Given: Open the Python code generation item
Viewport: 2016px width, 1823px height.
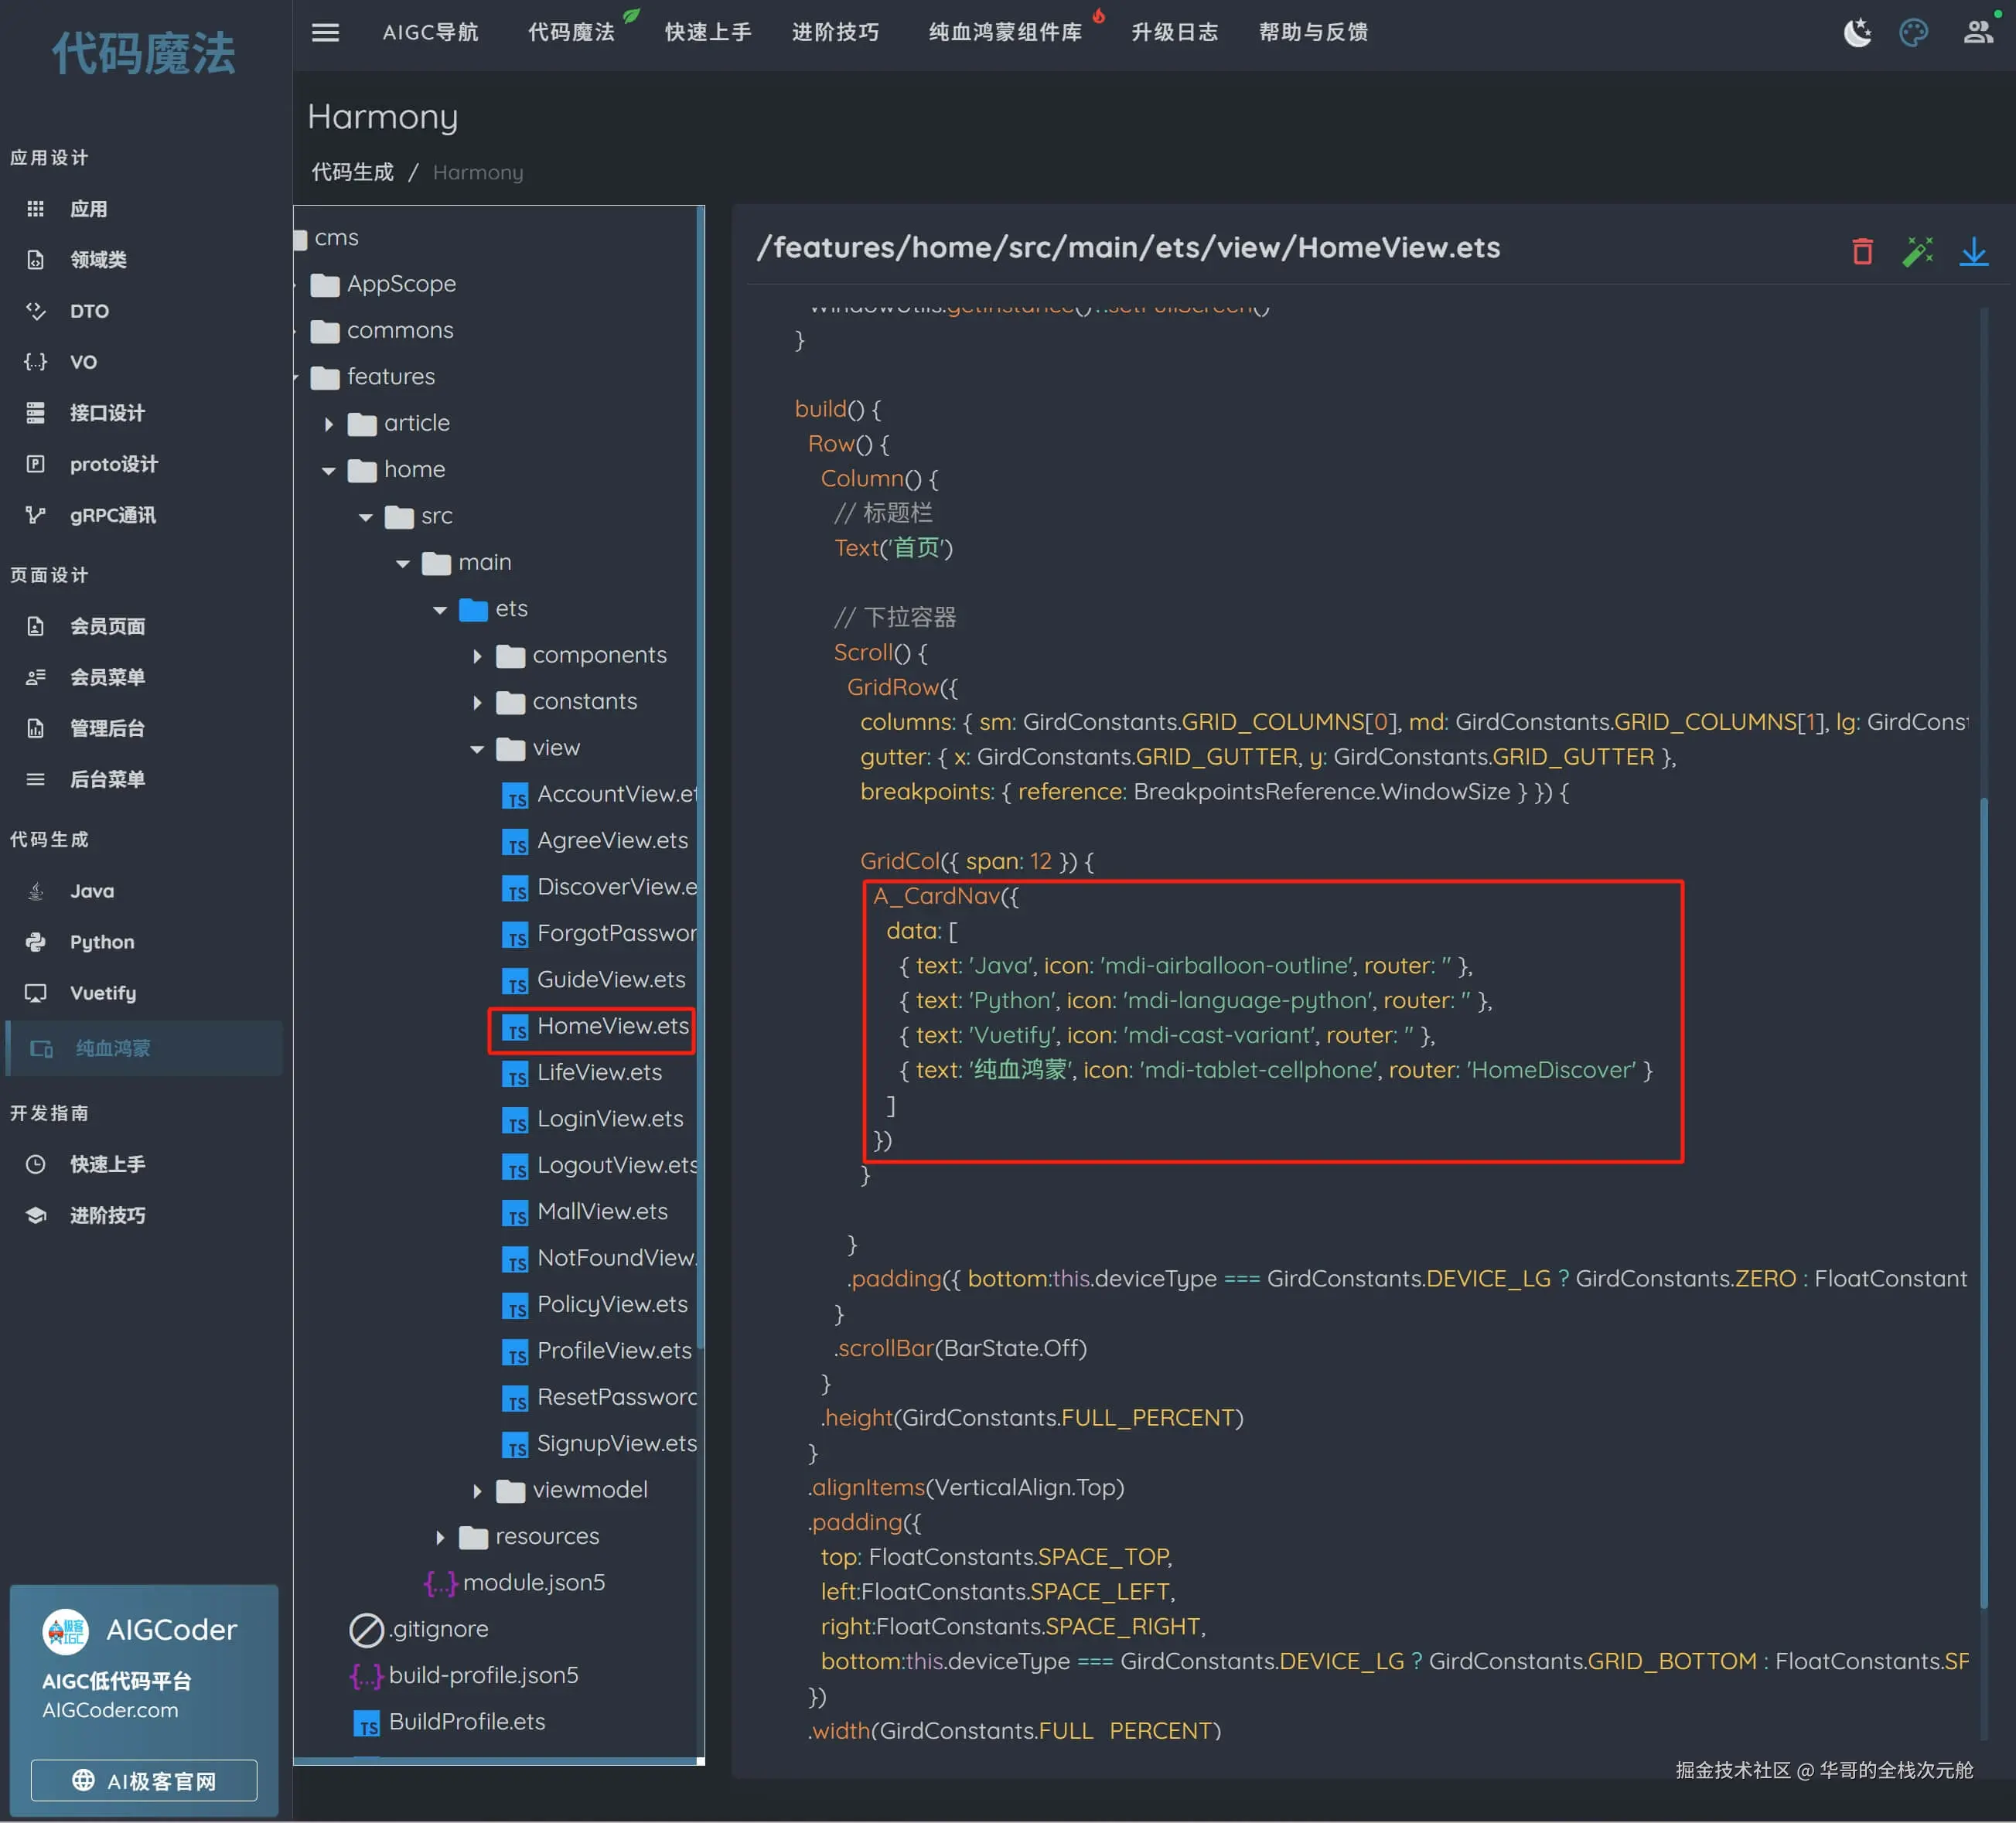Looking at the screenshot, I should 101,942.
